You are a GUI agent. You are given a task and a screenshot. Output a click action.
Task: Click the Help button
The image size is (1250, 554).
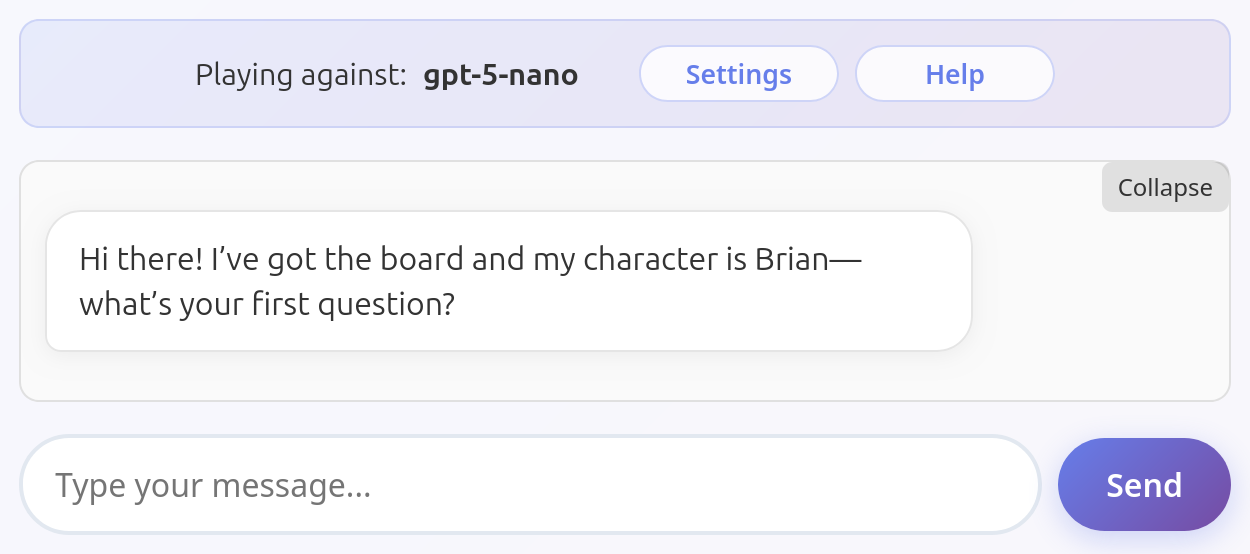coord(954,74)
